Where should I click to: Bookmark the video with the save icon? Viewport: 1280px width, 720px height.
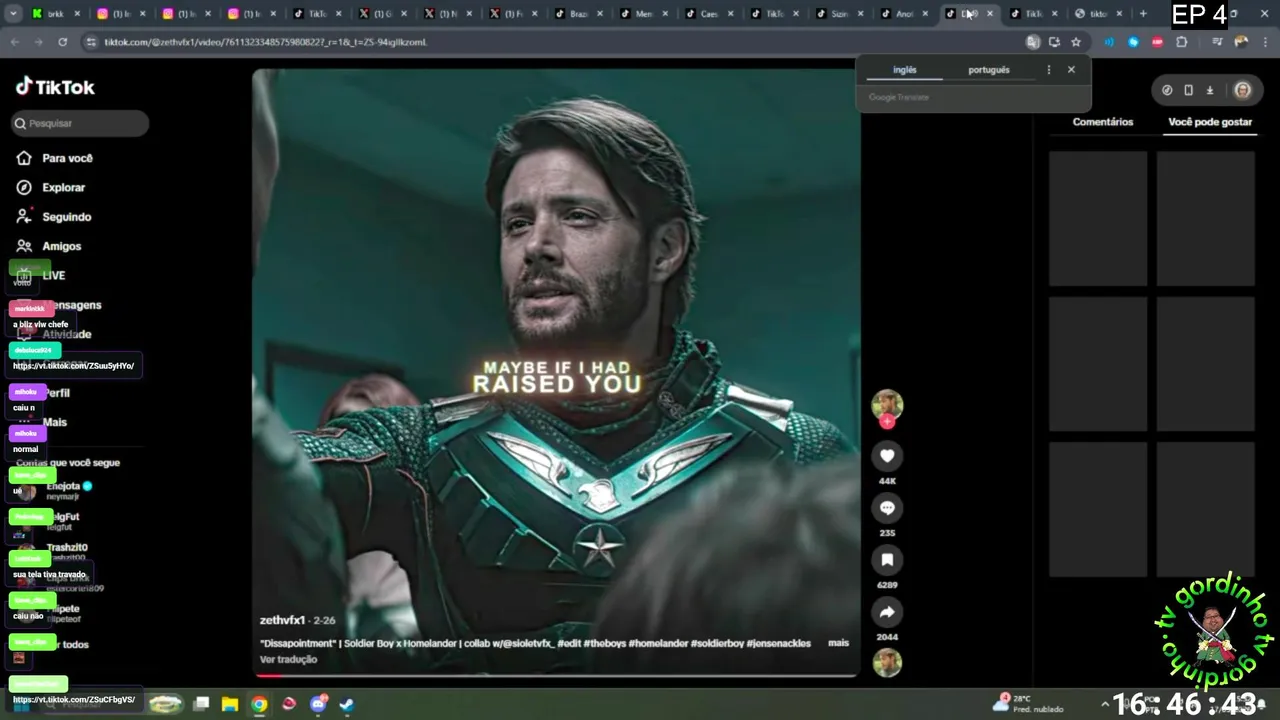(887, 560)
